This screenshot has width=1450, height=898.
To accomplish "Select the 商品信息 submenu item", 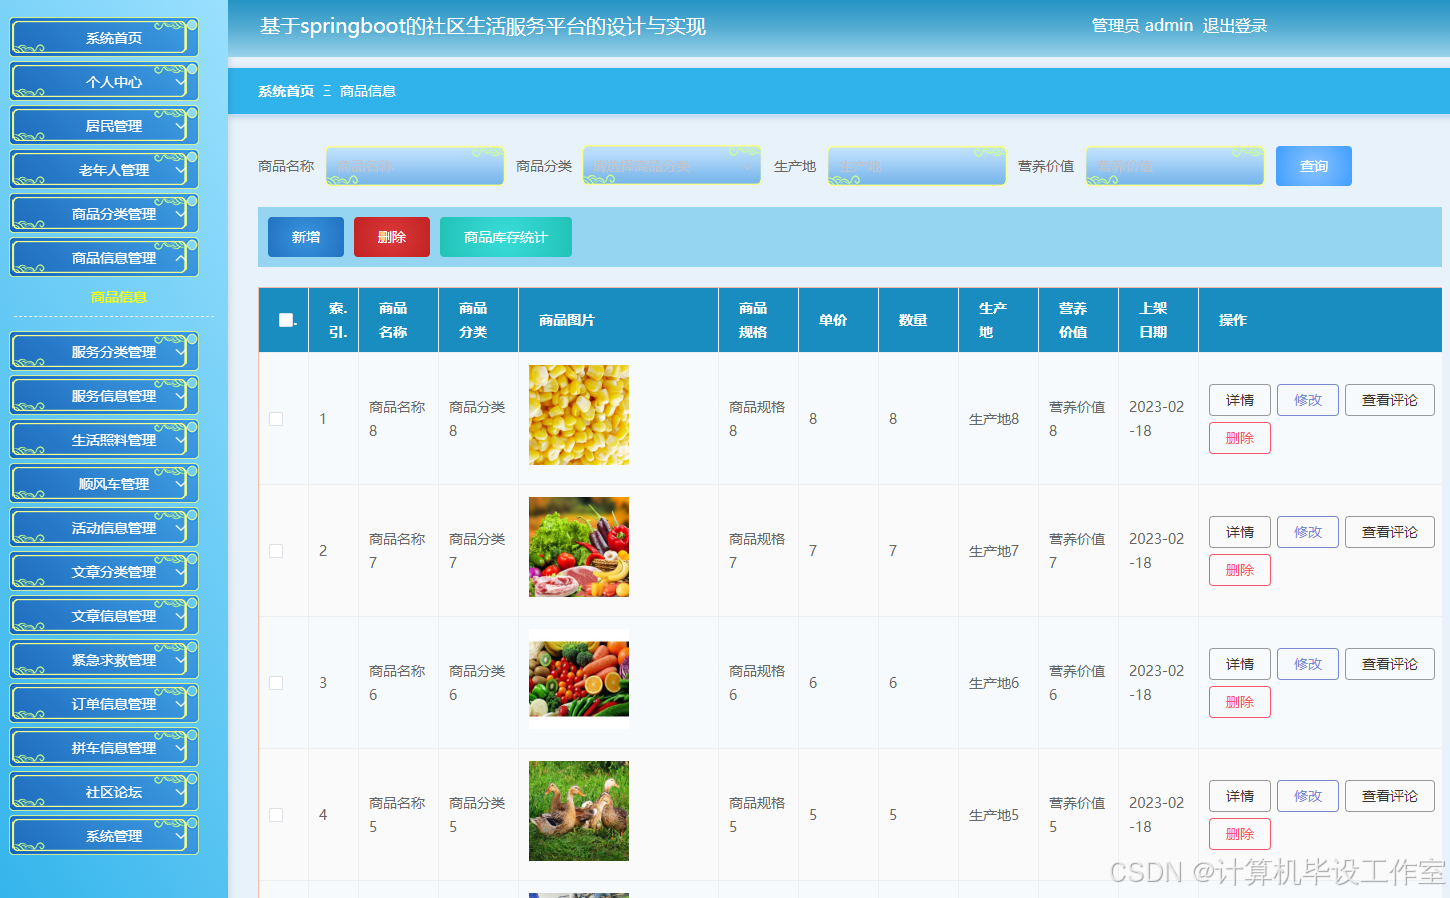I will (x=118, y=297).
